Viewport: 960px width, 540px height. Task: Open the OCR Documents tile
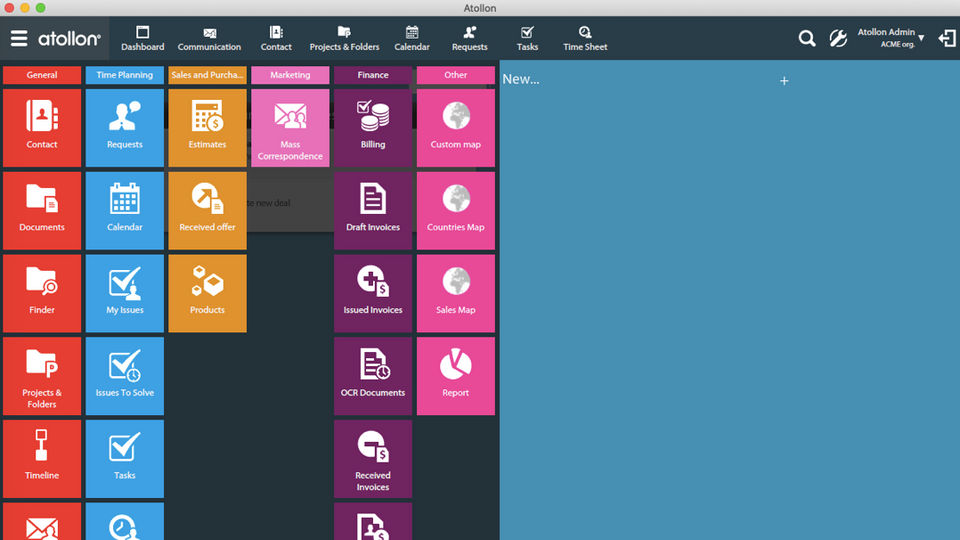[373, 376]
